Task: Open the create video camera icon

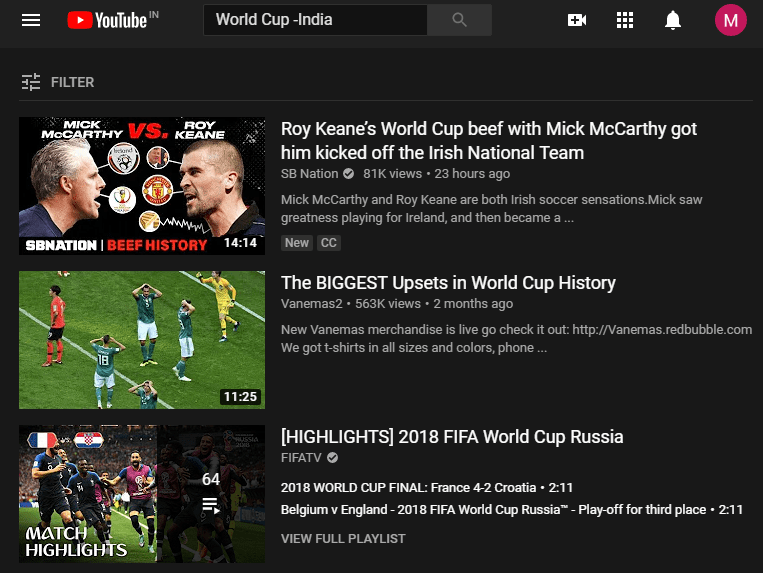Action: click(577, 20)
